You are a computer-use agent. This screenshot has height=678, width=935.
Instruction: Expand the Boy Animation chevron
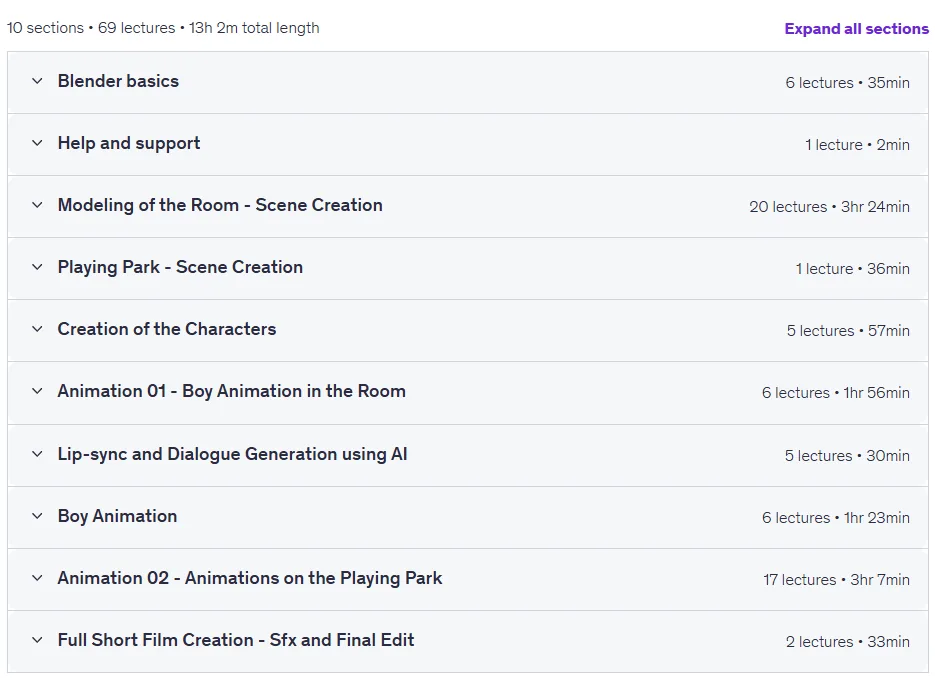[37, 516]
